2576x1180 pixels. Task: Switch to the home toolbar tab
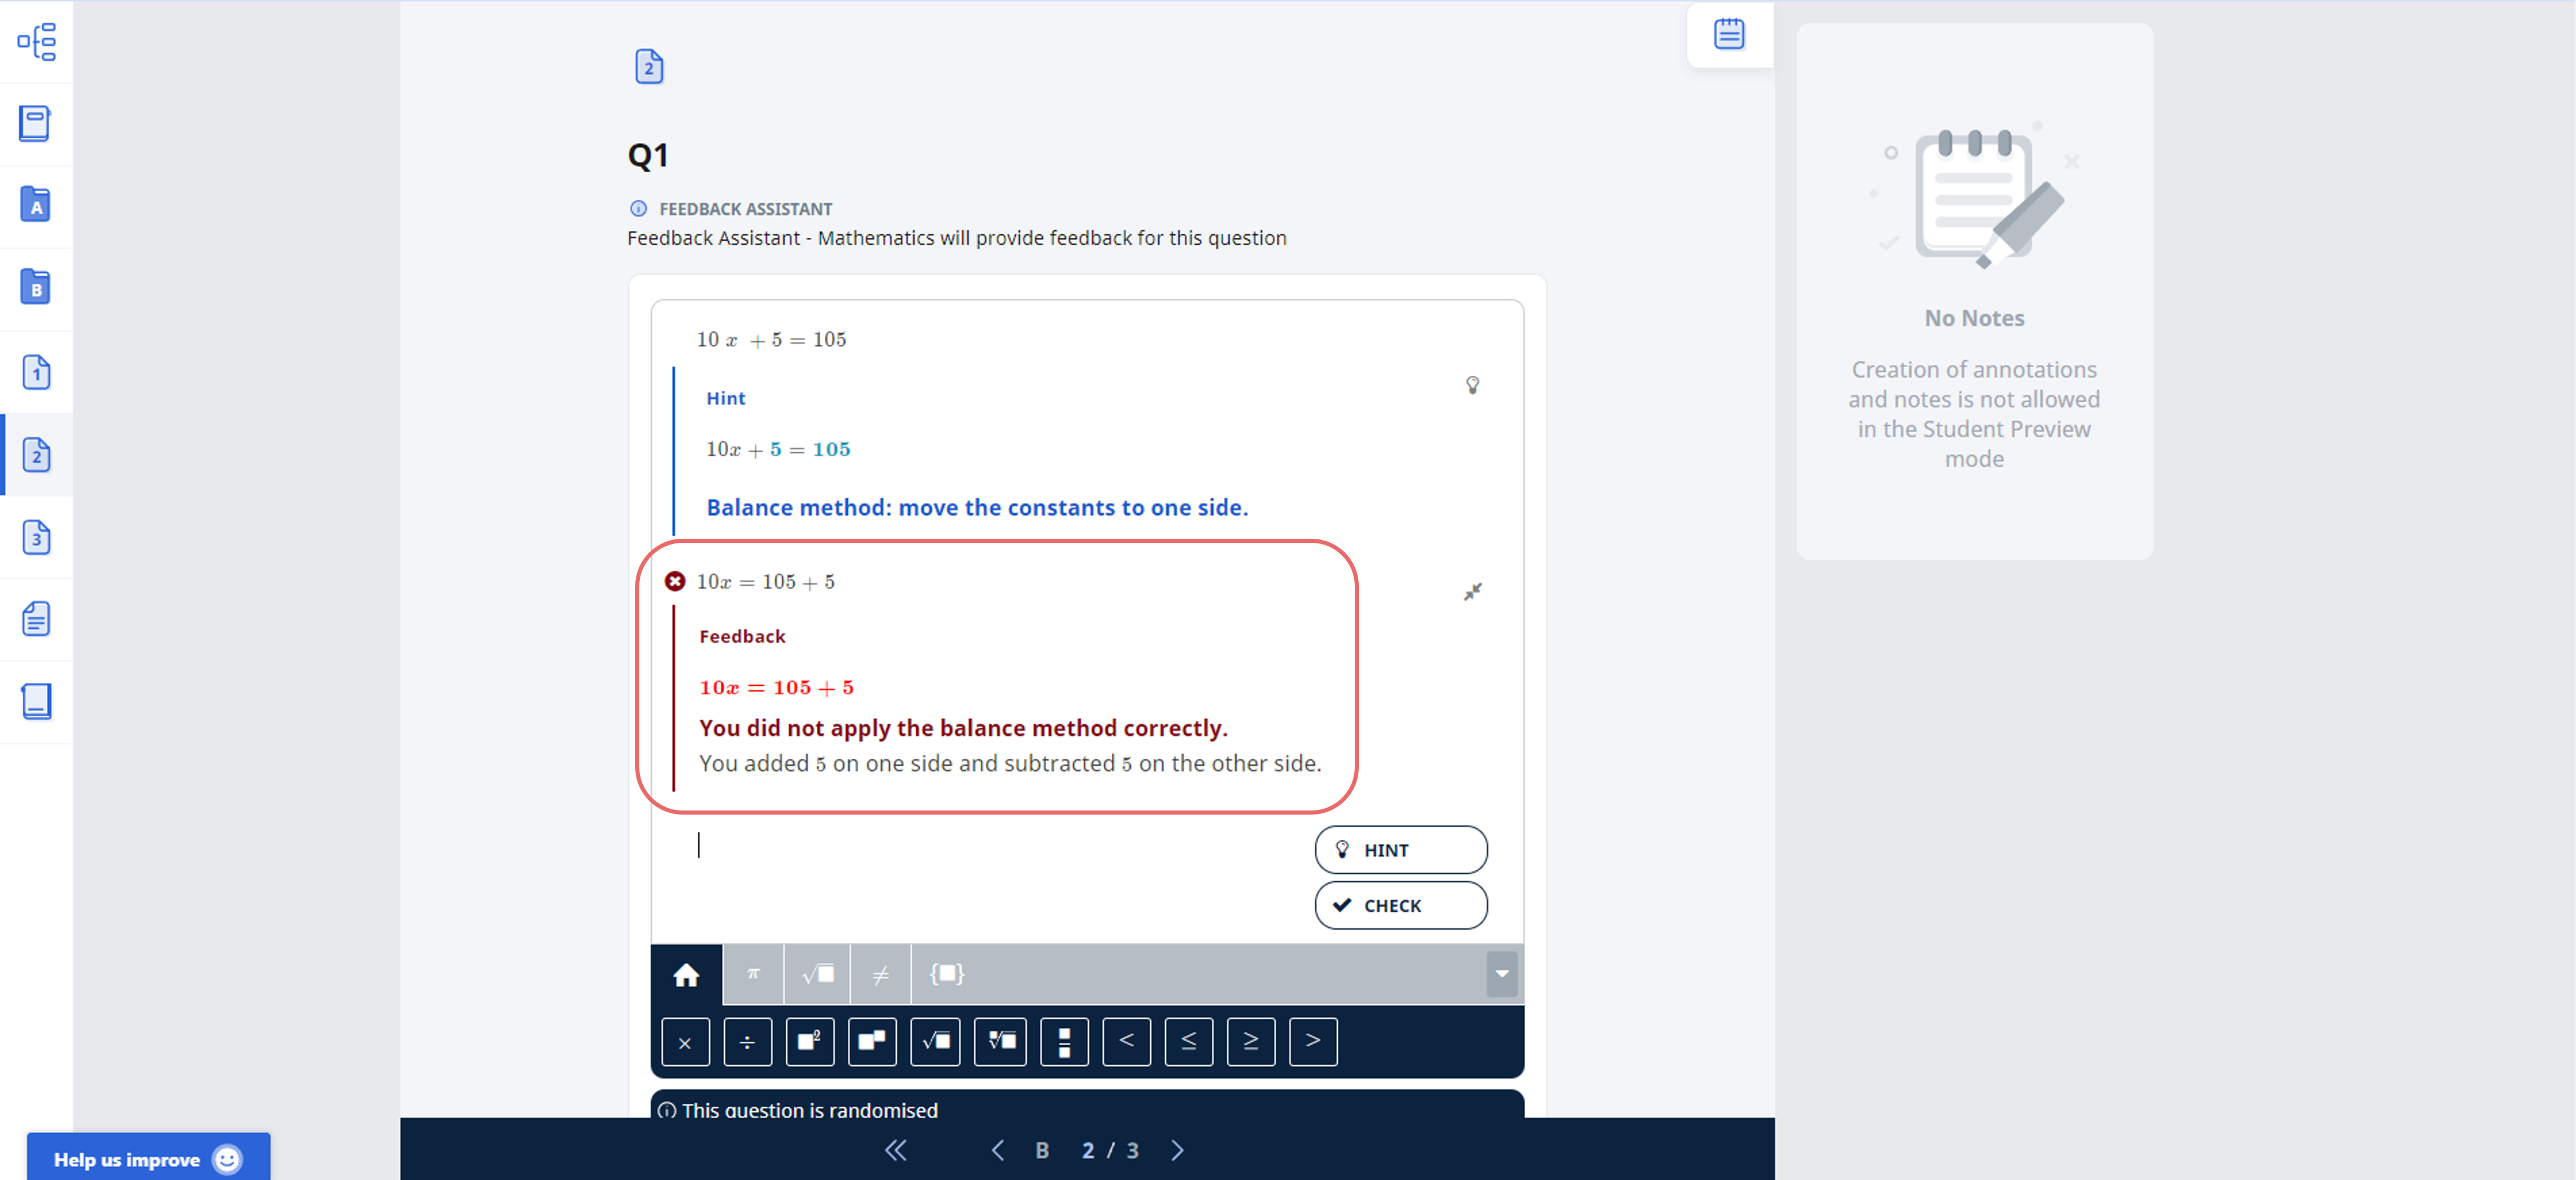tap(687, 972)
